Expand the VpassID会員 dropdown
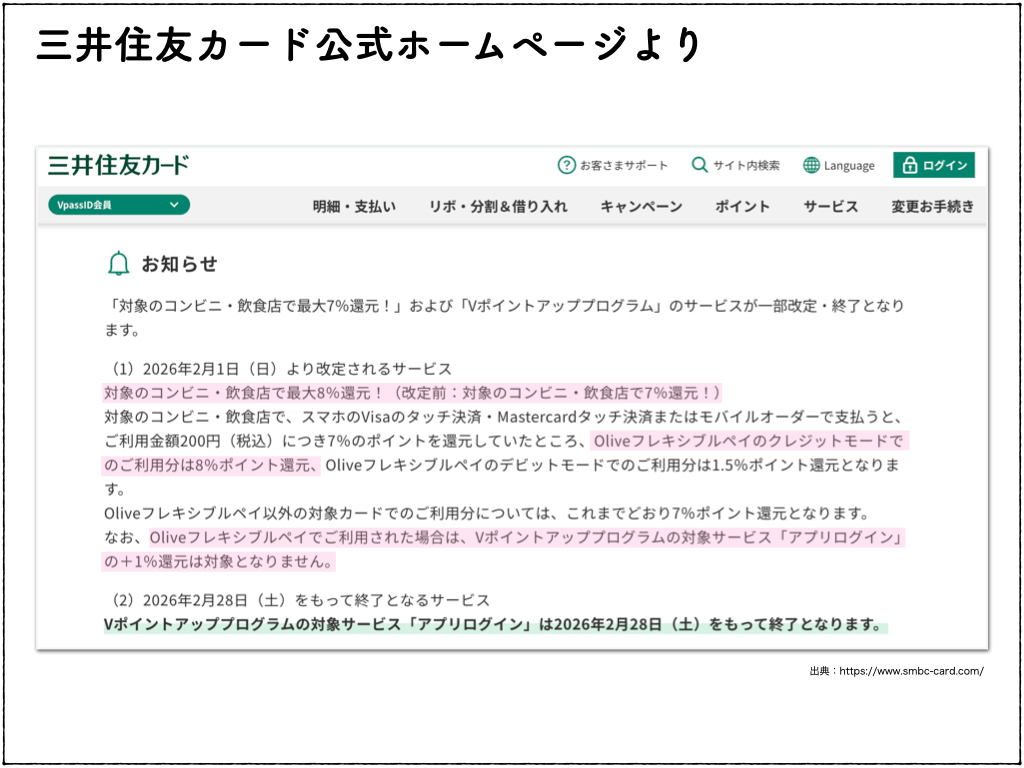 point(119,205)
